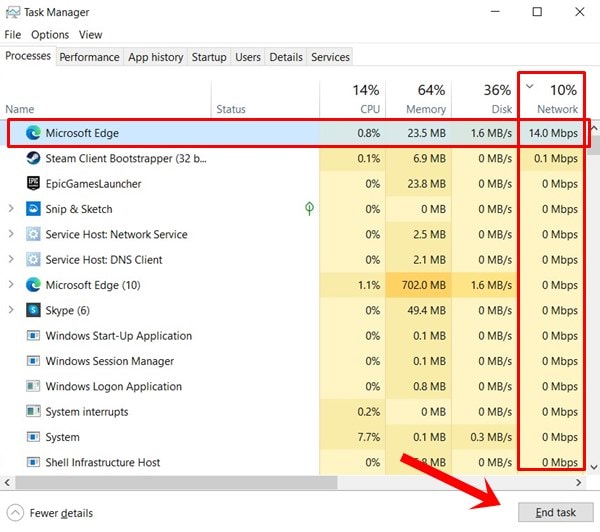Maximize the Task Manager window
The width and height of the screenshot is (600, 532).
pos(537,12)
